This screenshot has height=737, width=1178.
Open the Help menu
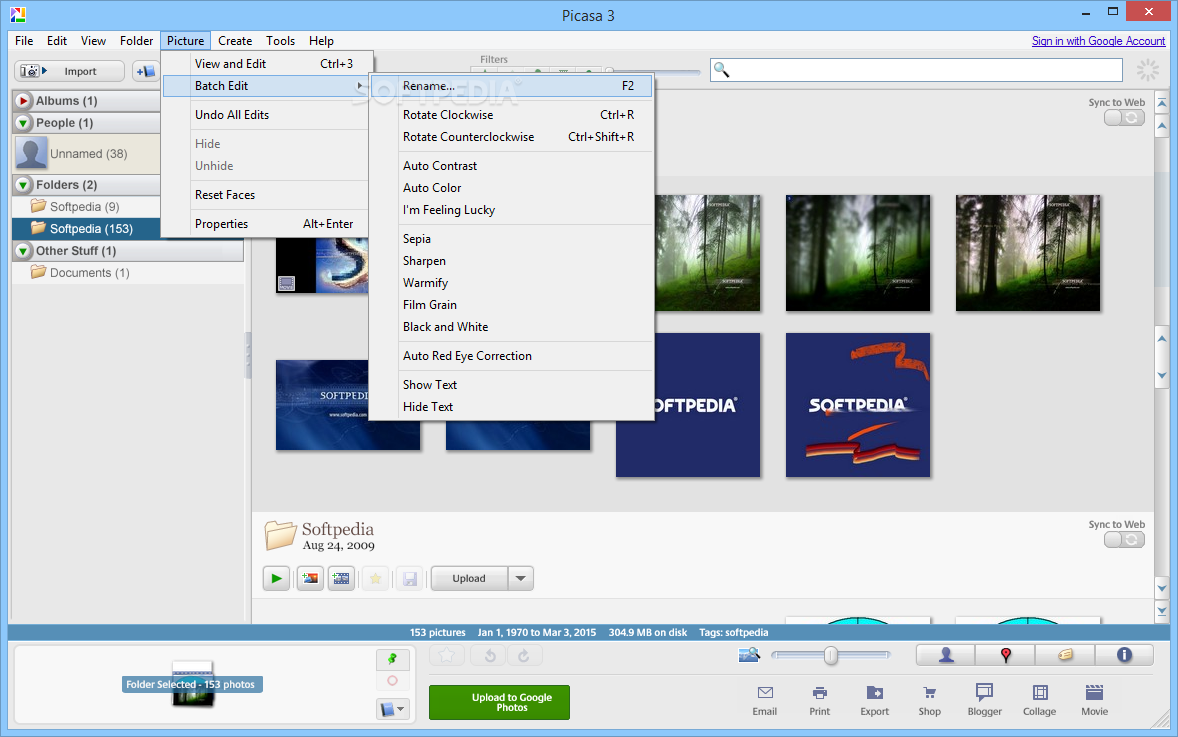(x=321, y=41)
